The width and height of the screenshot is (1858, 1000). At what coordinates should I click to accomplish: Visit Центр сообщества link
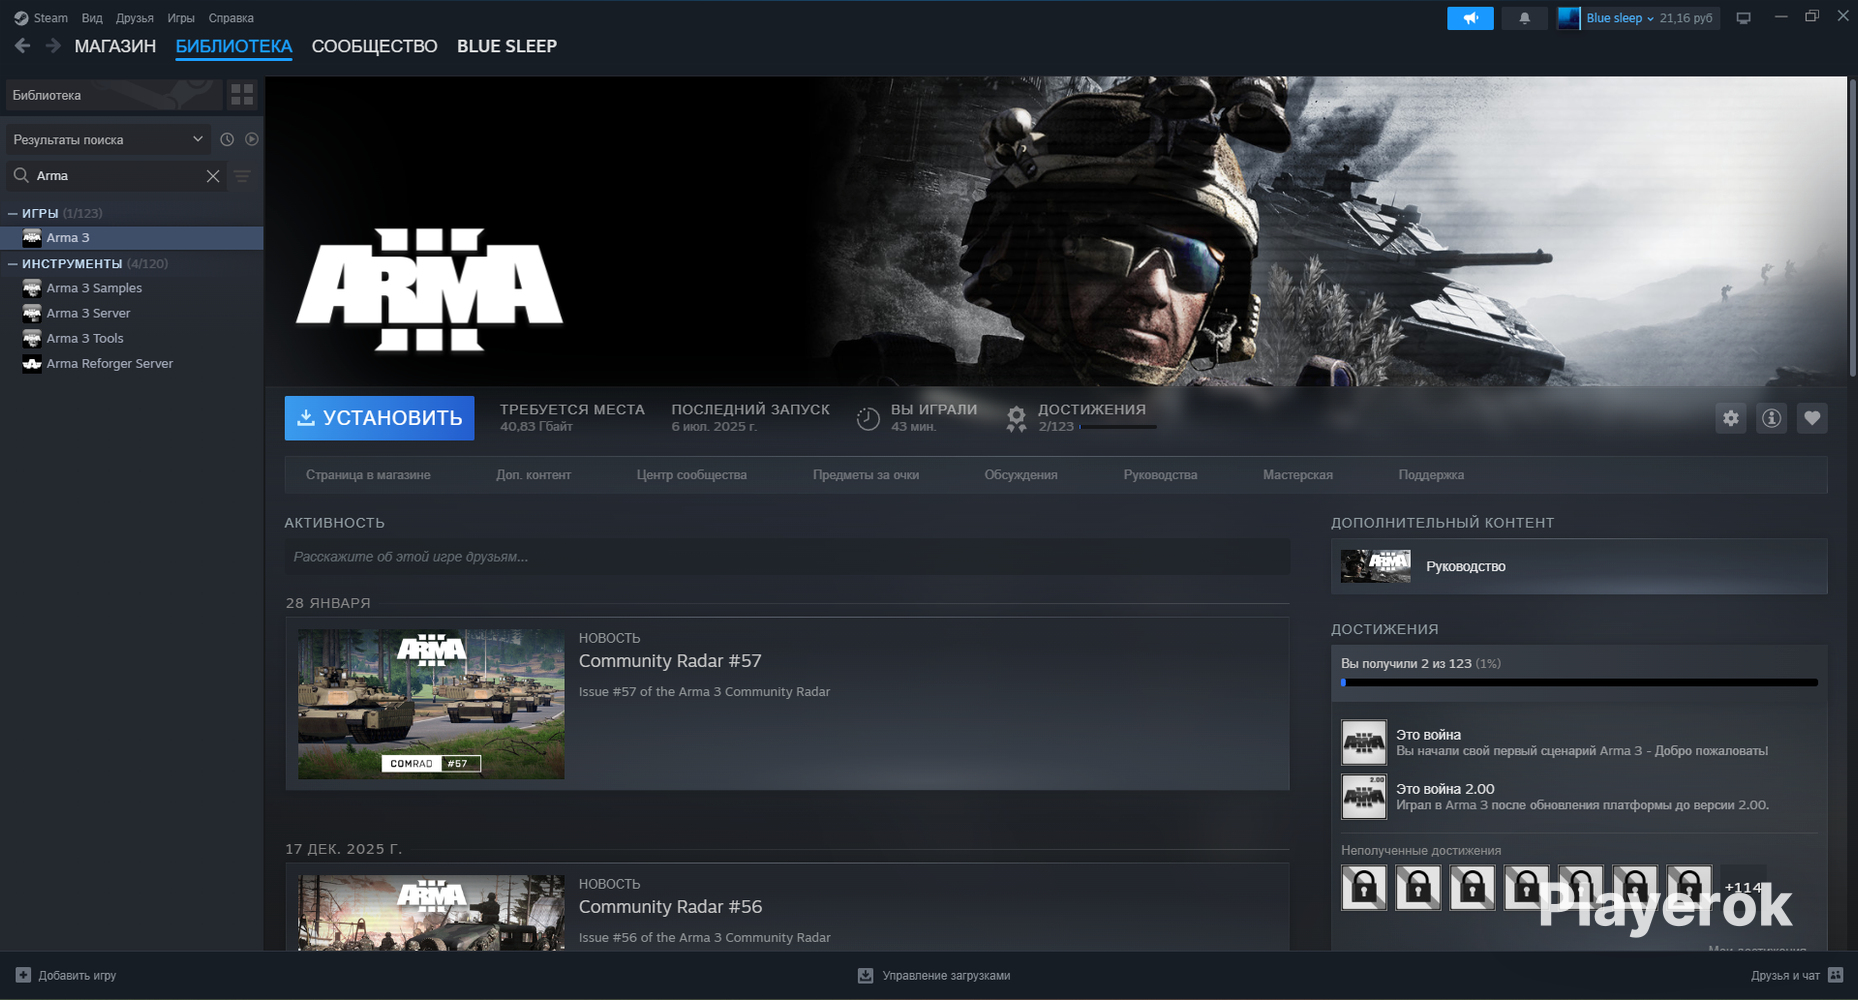point(692,475)
